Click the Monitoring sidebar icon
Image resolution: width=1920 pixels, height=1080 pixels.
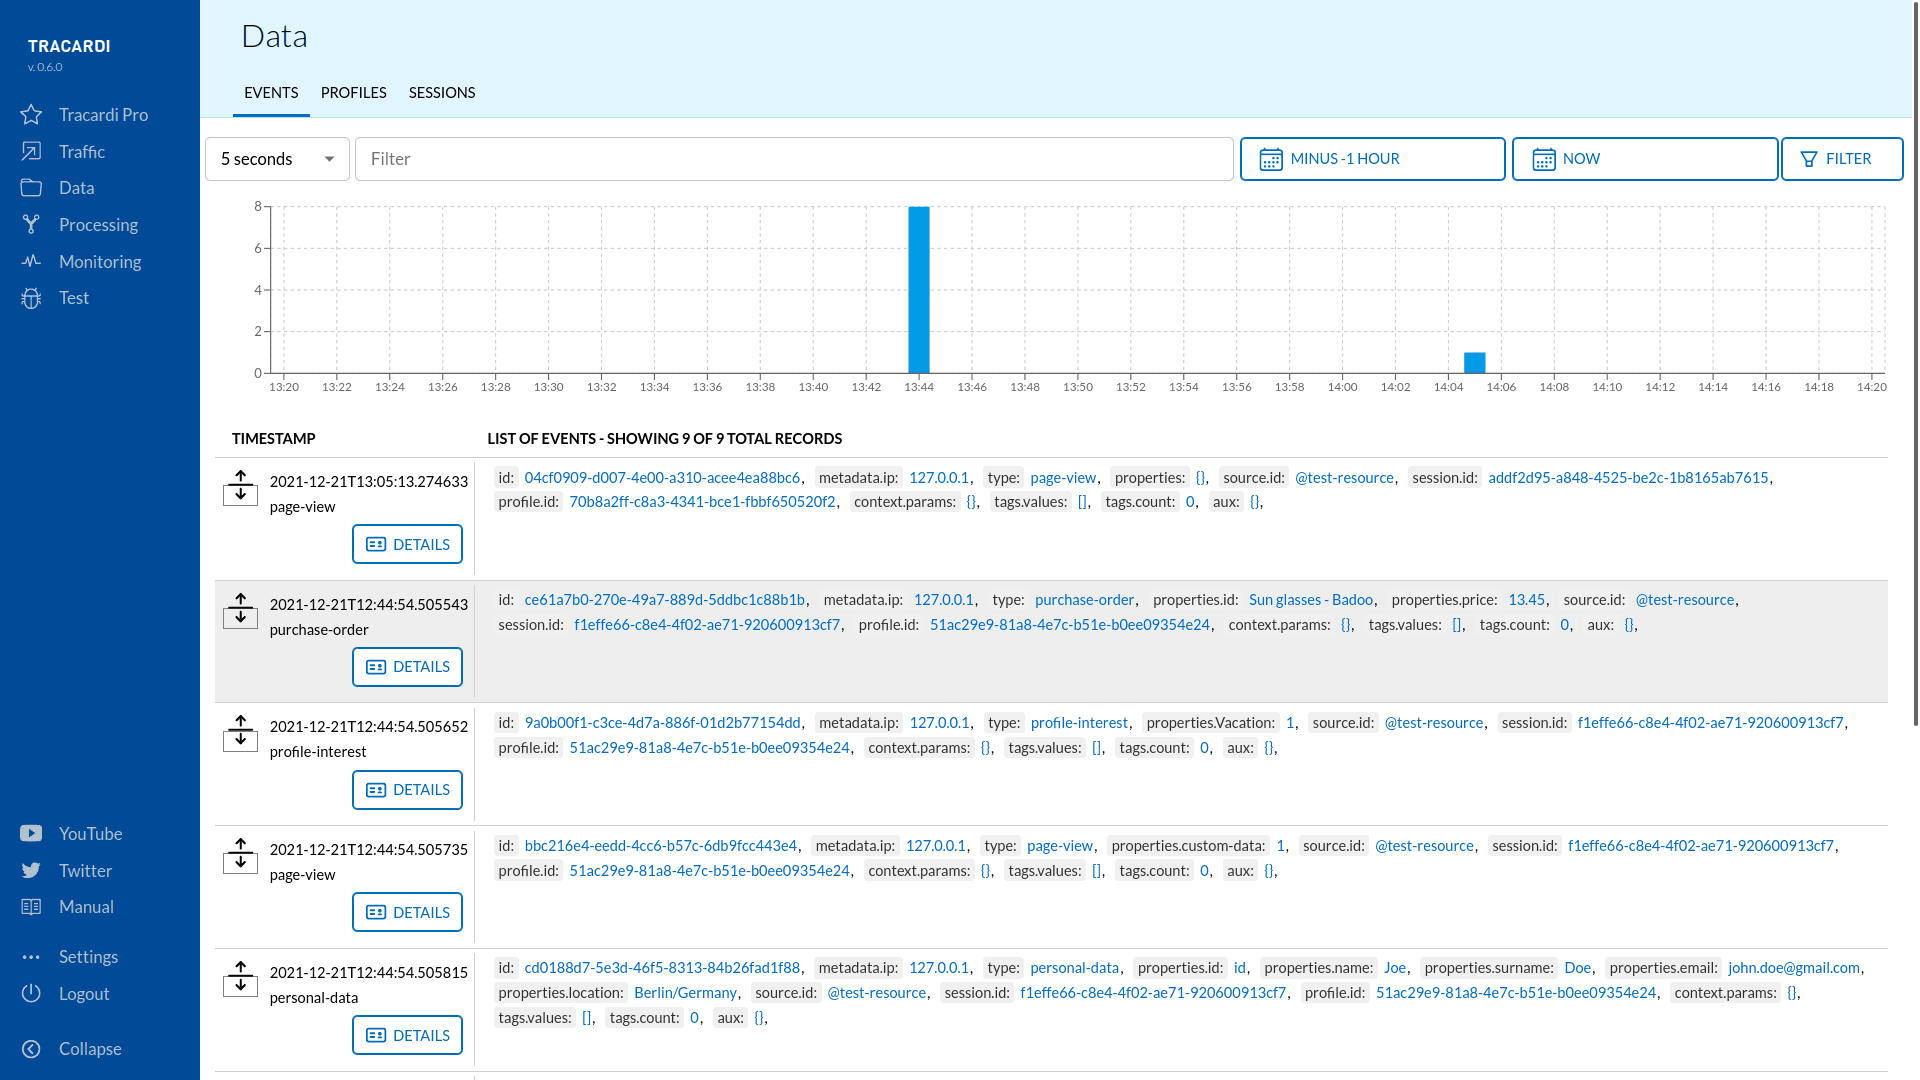(34, 260)
